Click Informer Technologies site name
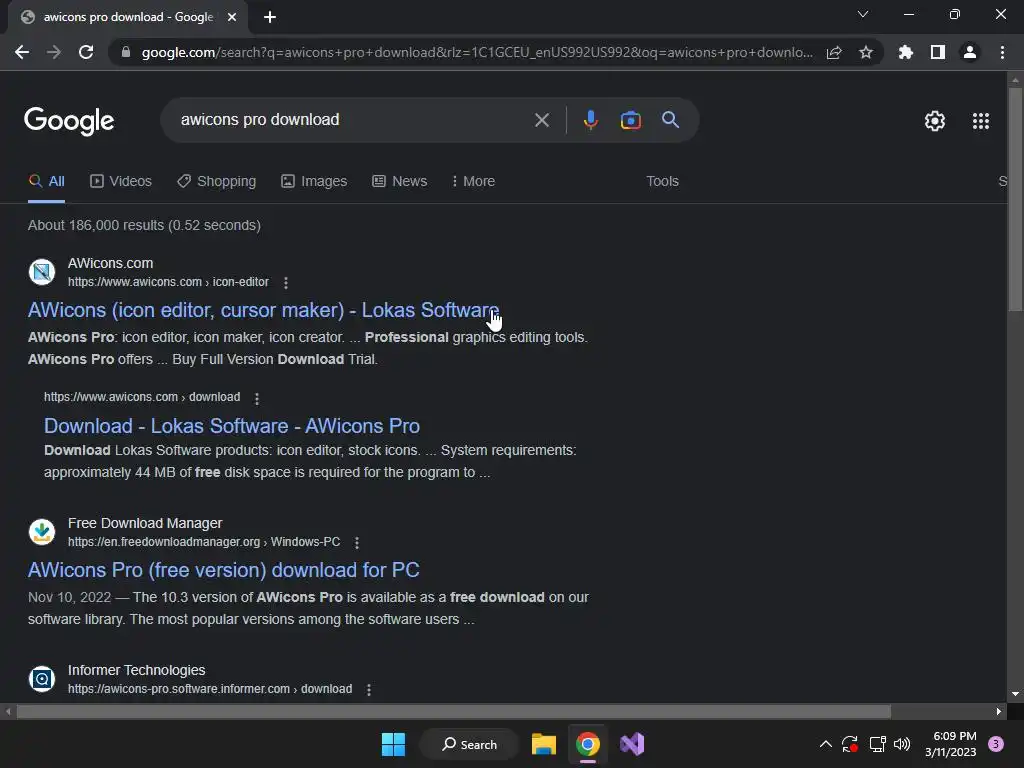Image resolution: width=1024 pixels, height=768 pixels. (136, 671)
